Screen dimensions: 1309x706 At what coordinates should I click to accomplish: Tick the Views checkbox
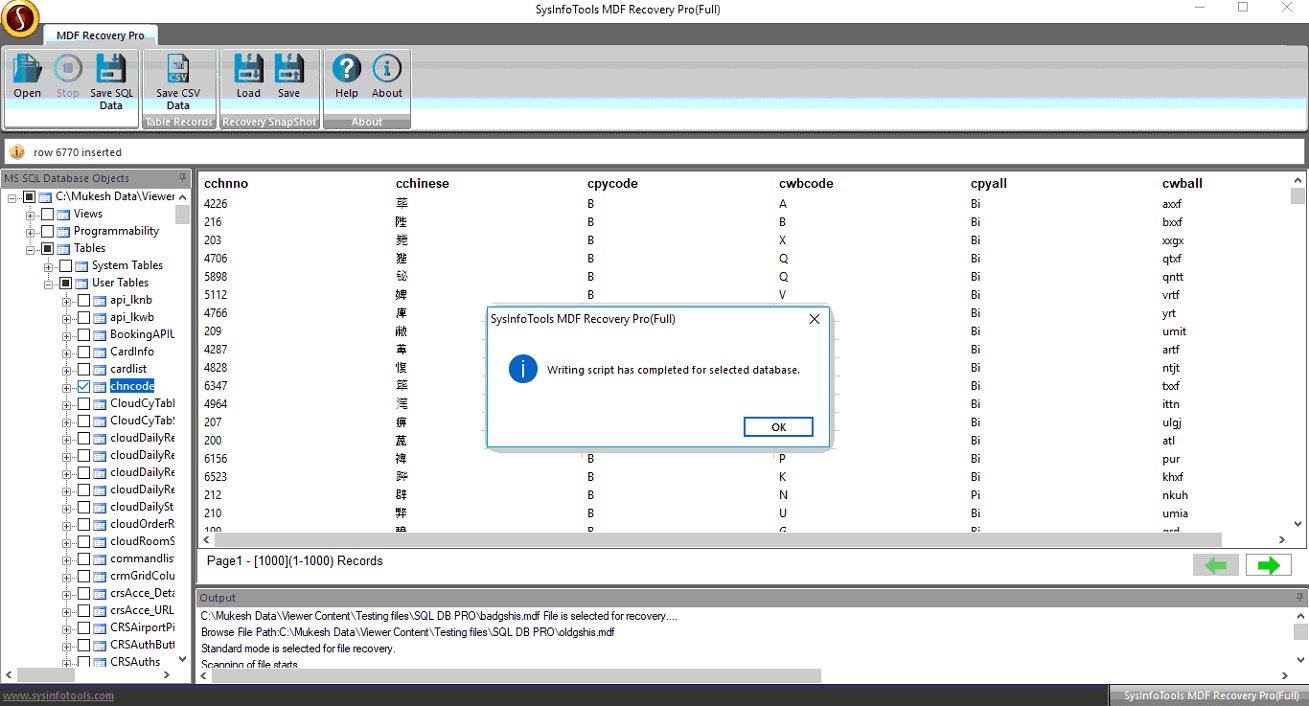tap(47, 214)
